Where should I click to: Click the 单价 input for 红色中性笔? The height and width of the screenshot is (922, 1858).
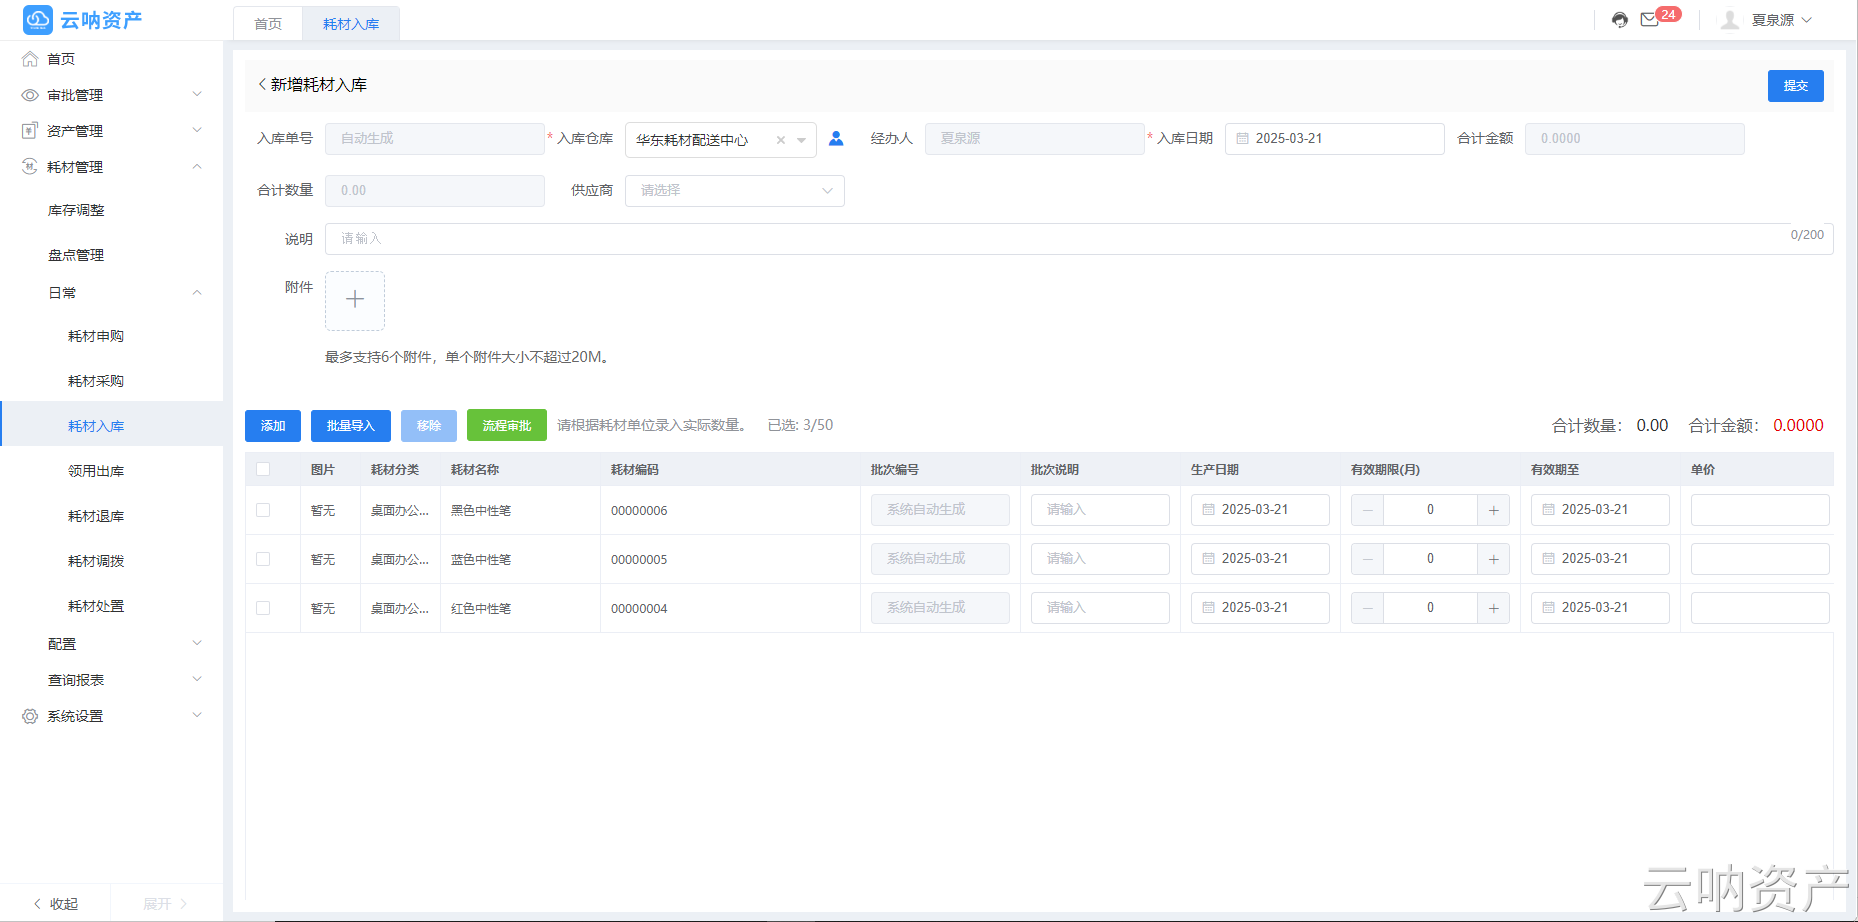click(x=1760, y=608)
